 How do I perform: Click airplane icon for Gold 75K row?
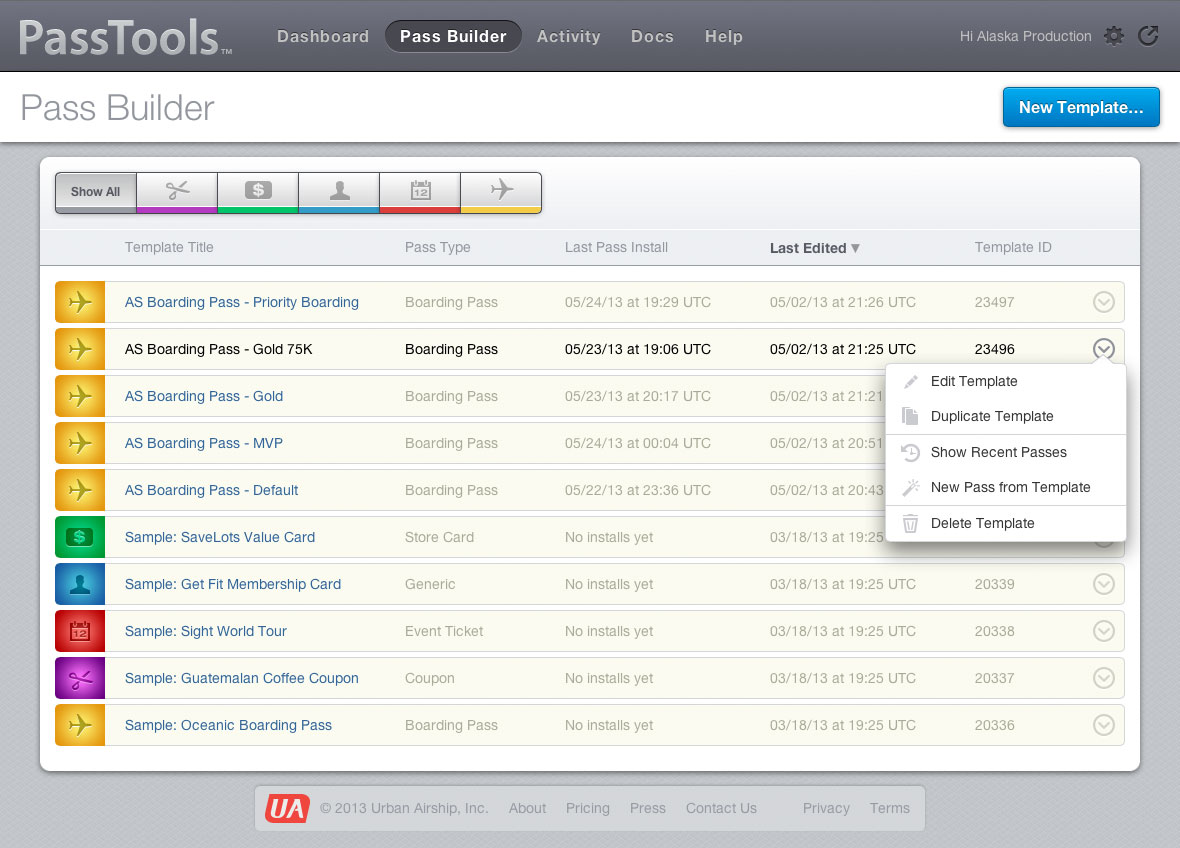coord(80,349)
